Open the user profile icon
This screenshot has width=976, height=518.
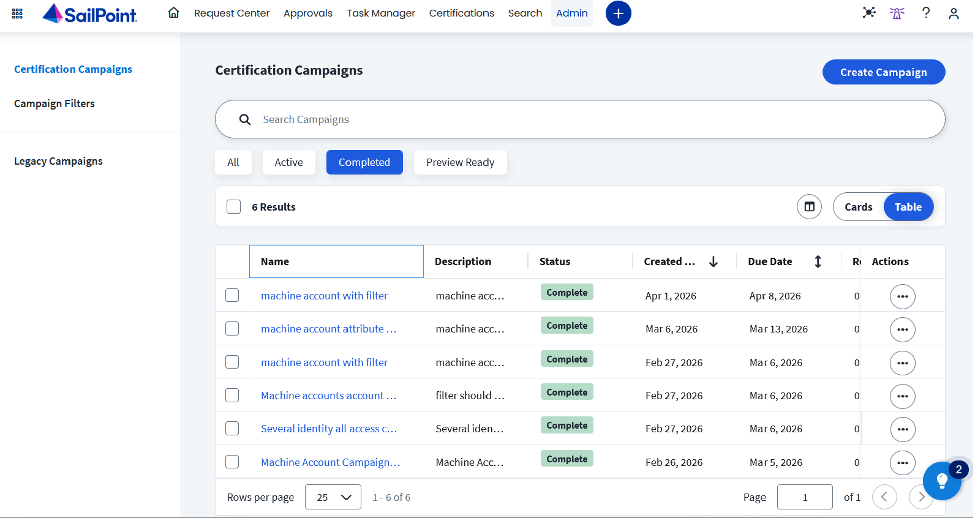point(953,13)
